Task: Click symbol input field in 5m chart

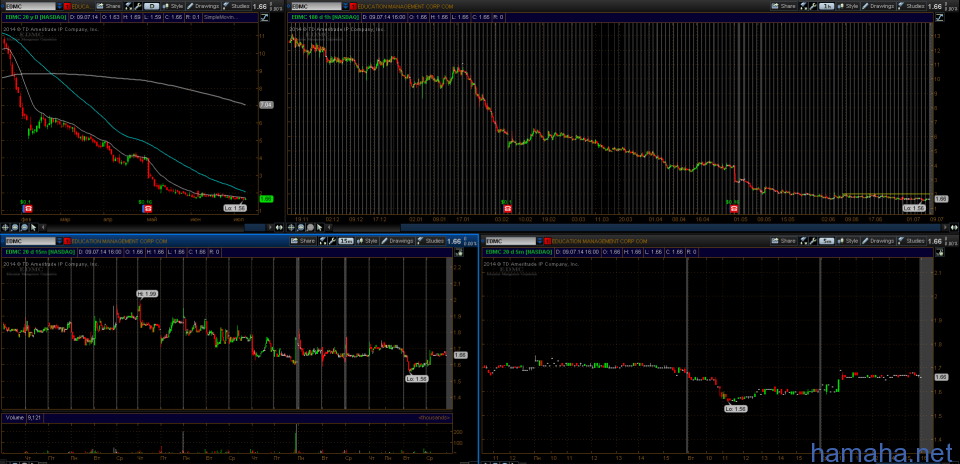Action: coord(511,241)
